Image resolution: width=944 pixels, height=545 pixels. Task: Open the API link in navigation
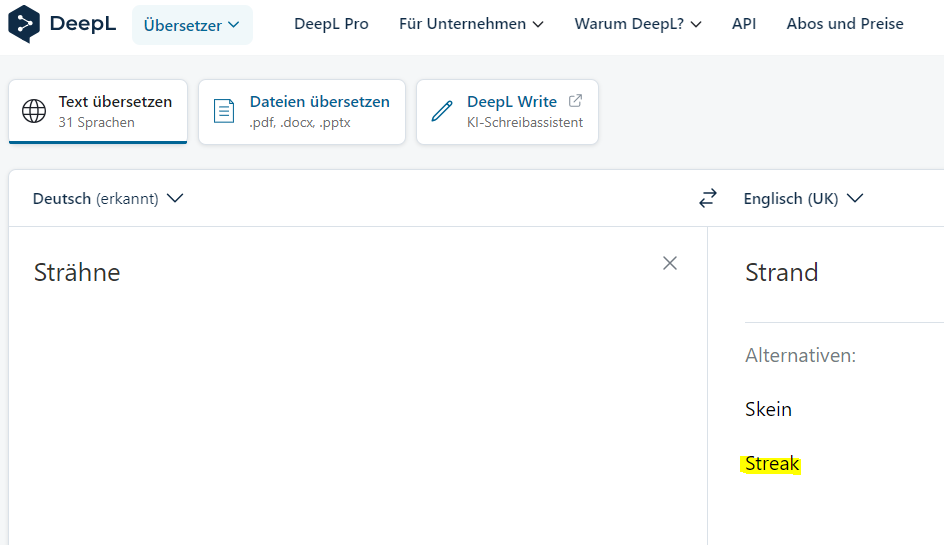coord(744,24)
